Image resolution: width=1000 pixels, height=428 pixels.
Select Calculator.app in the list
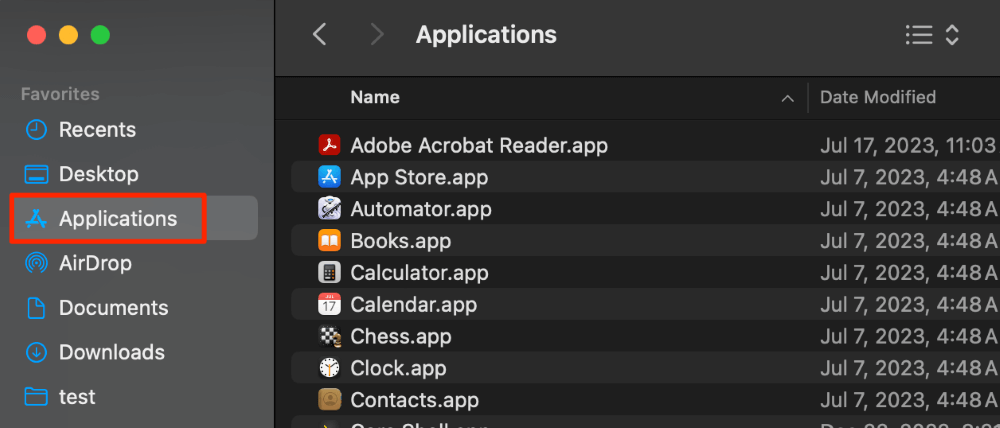419,272
